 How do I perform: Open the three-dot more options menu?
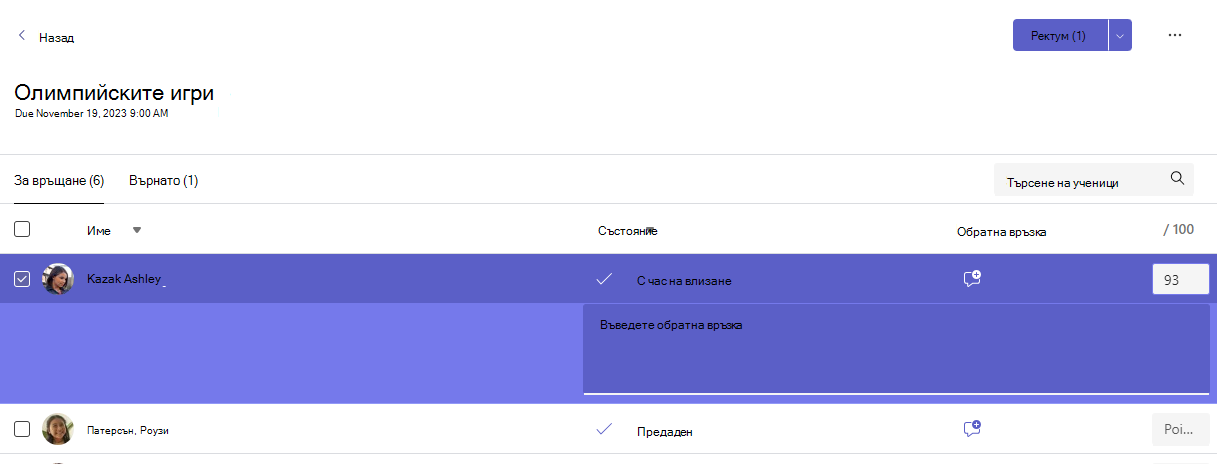click(1175, 35)
